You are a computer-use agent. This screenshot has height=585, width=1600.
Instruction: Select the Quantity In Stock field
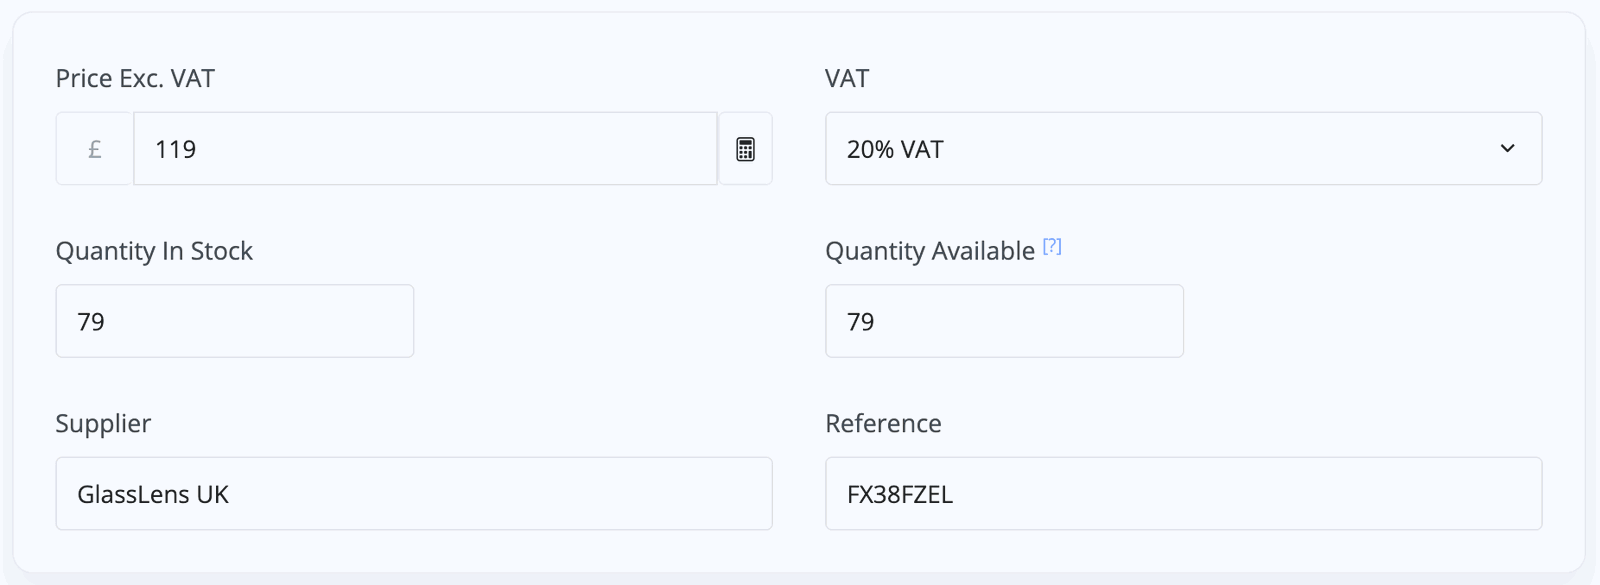tap(235, 321)
